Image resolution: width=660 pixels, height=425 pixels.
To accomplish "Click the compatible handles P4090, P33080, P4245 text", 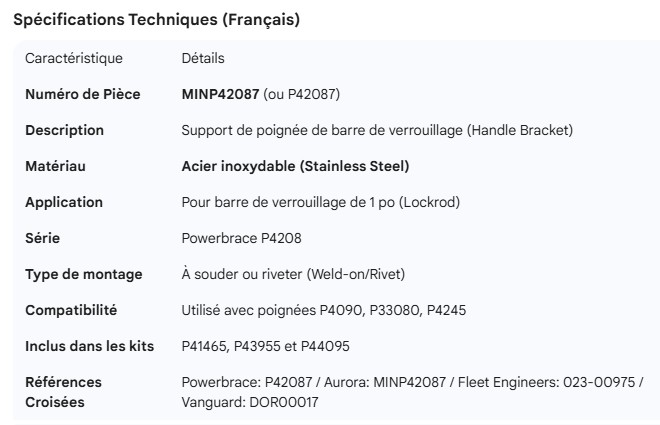I will 323,310.
